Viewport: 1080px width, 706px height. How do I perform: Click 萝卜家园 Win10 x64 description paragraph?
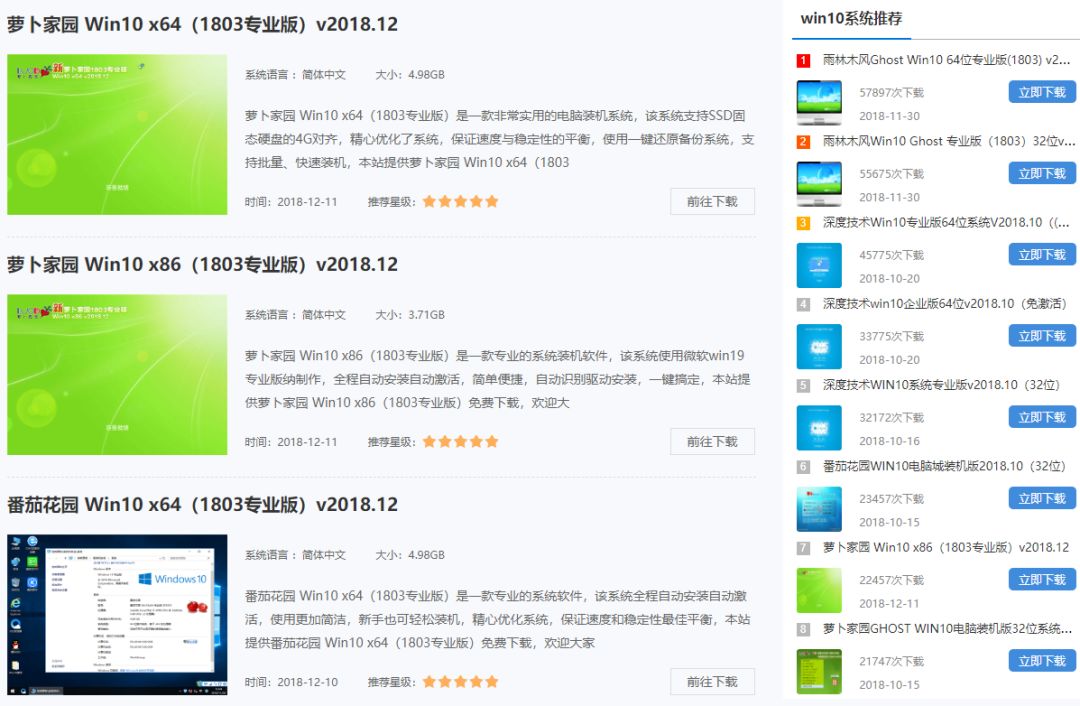tap(499, 139)
